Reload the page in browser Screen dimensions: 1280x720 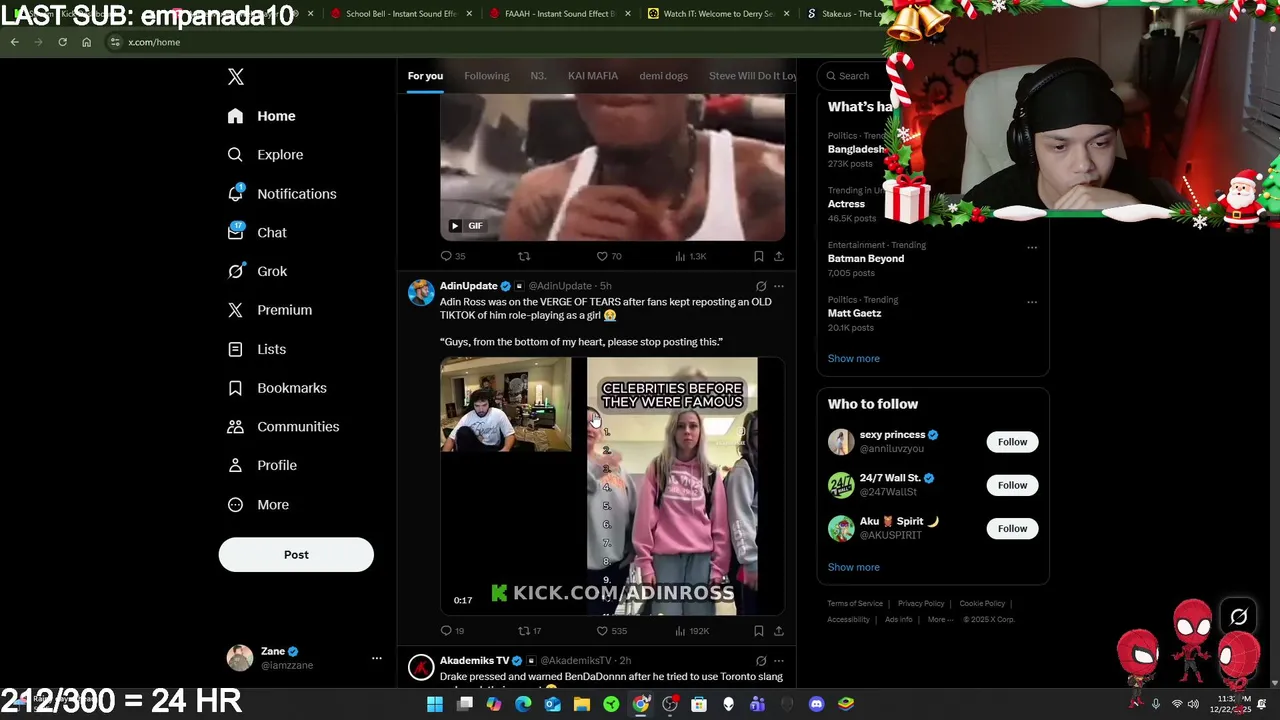[62, 42]
